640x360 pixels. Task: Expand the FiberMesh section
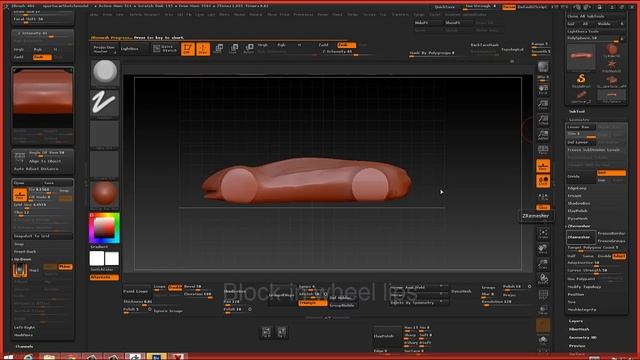pyautogui.click(x=579, y=329)
